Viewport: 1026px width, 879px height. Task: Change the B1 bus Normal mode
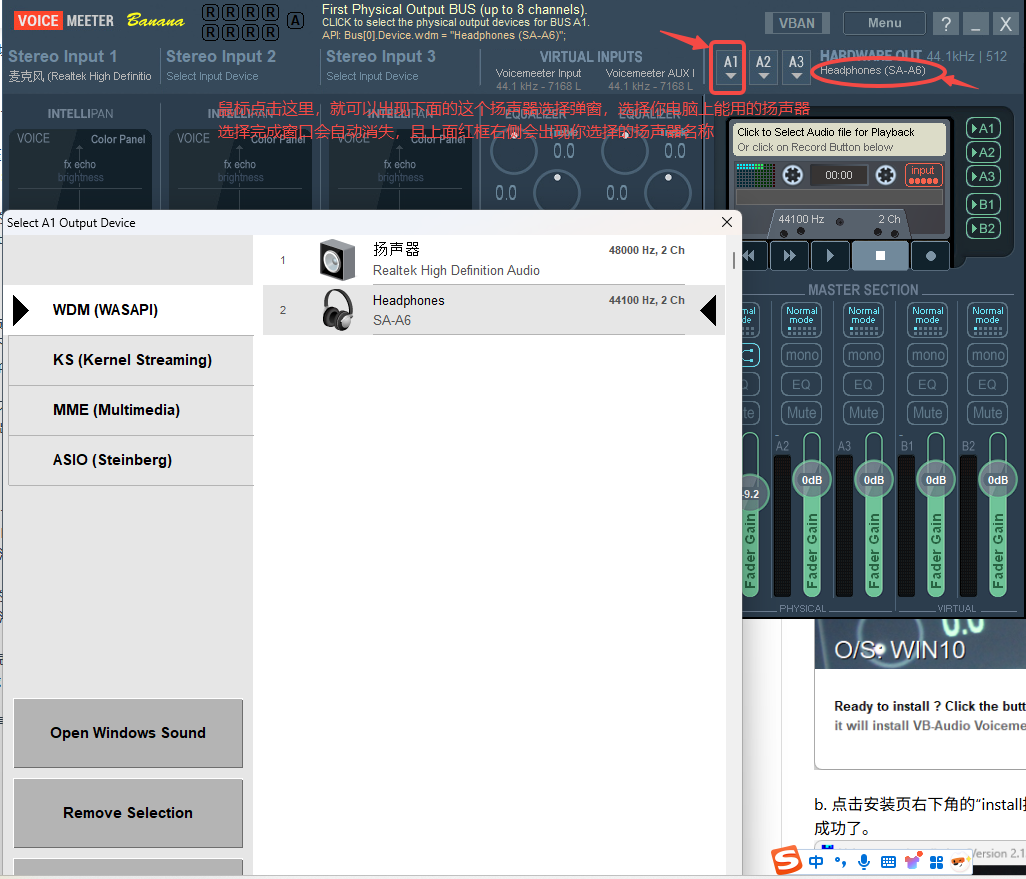pyautogui.click(x=927, y=320)
